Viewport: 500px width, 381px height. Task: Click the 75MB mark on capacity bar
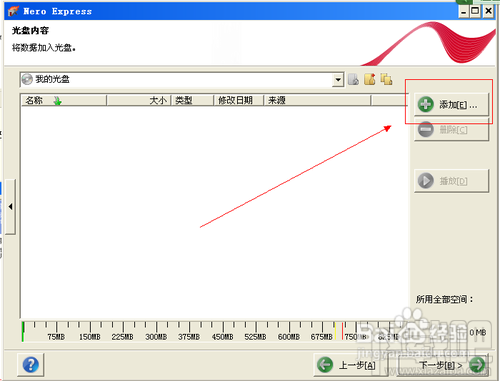coord(56,337)
